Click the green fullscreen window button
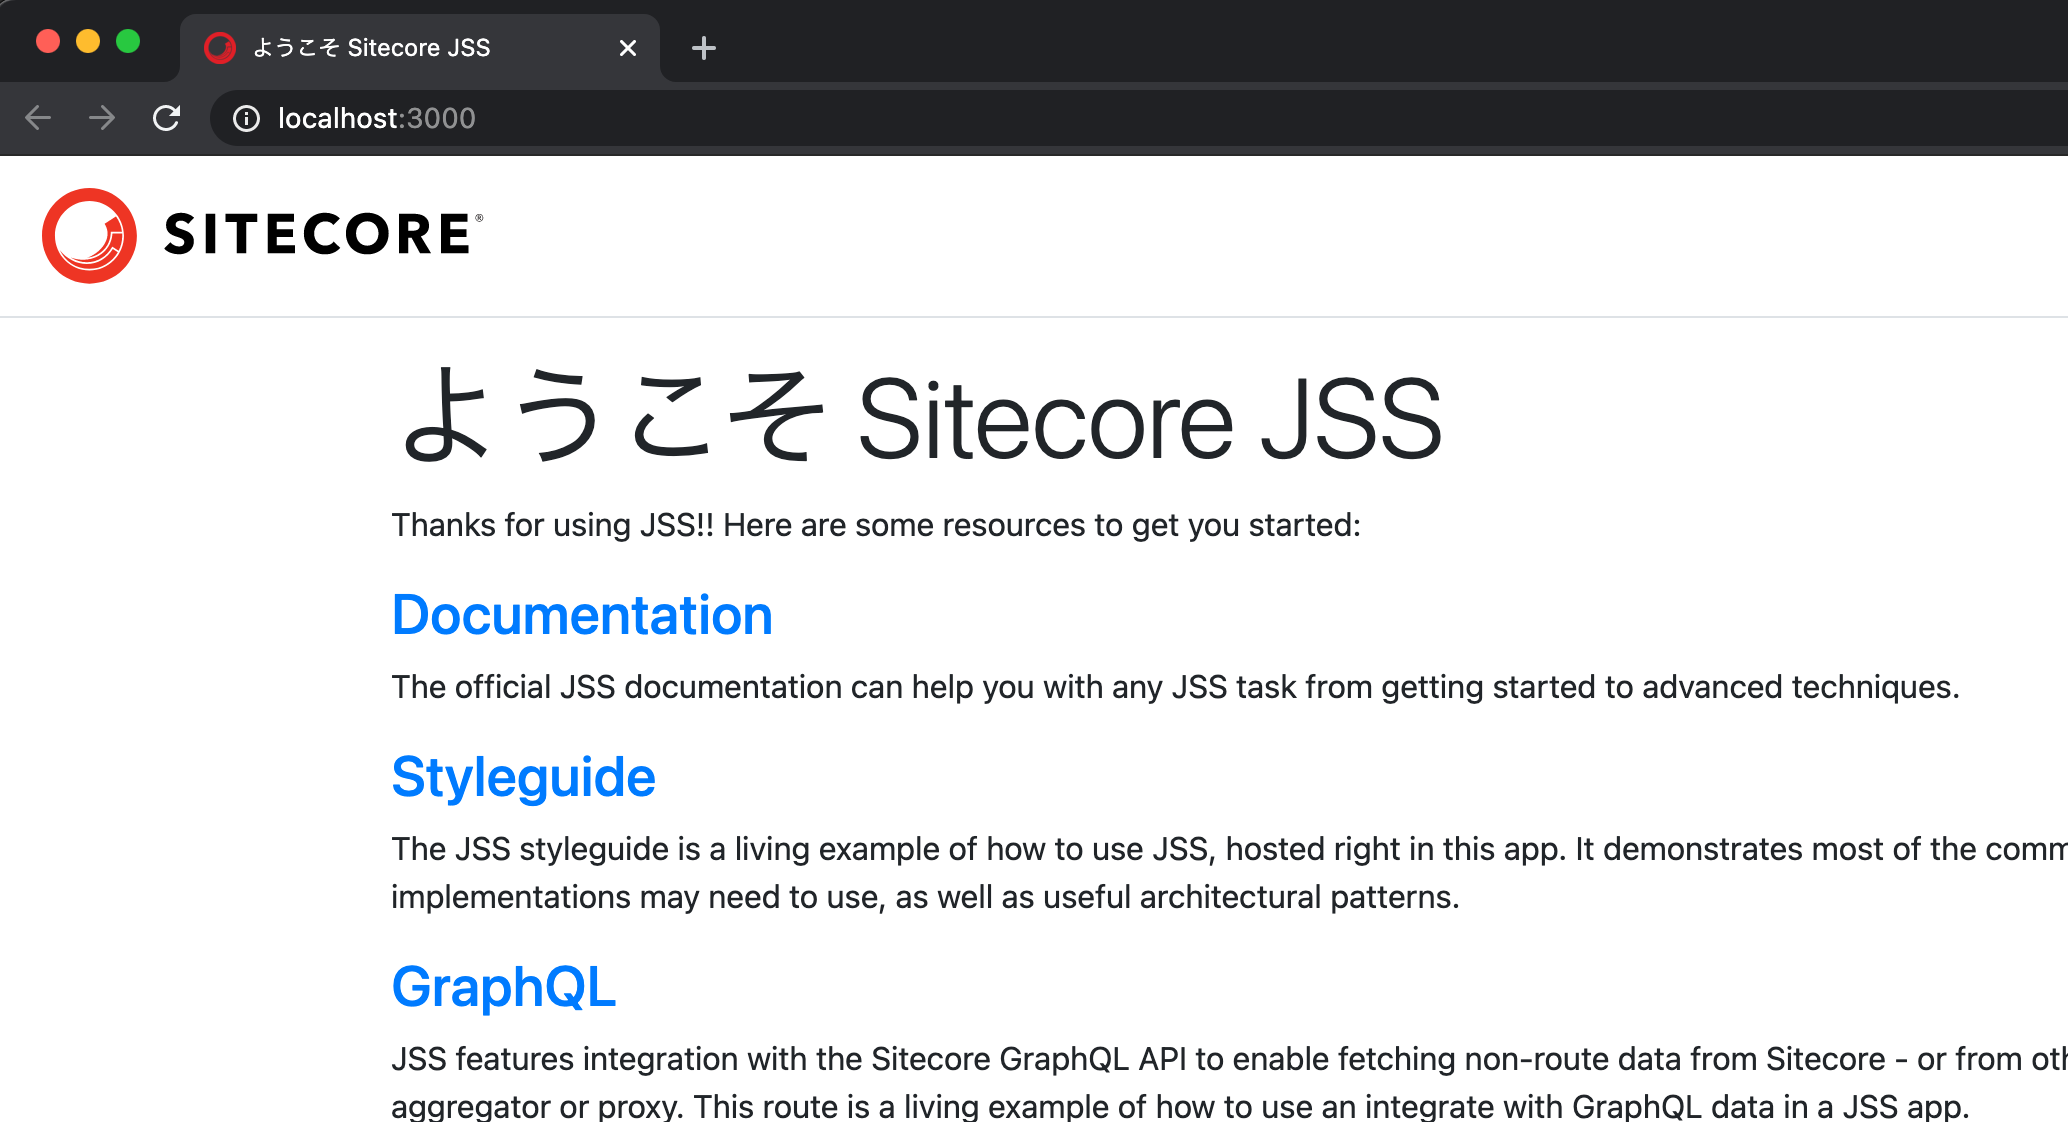Screen dimensions: 2068x1122 [128, 41]
